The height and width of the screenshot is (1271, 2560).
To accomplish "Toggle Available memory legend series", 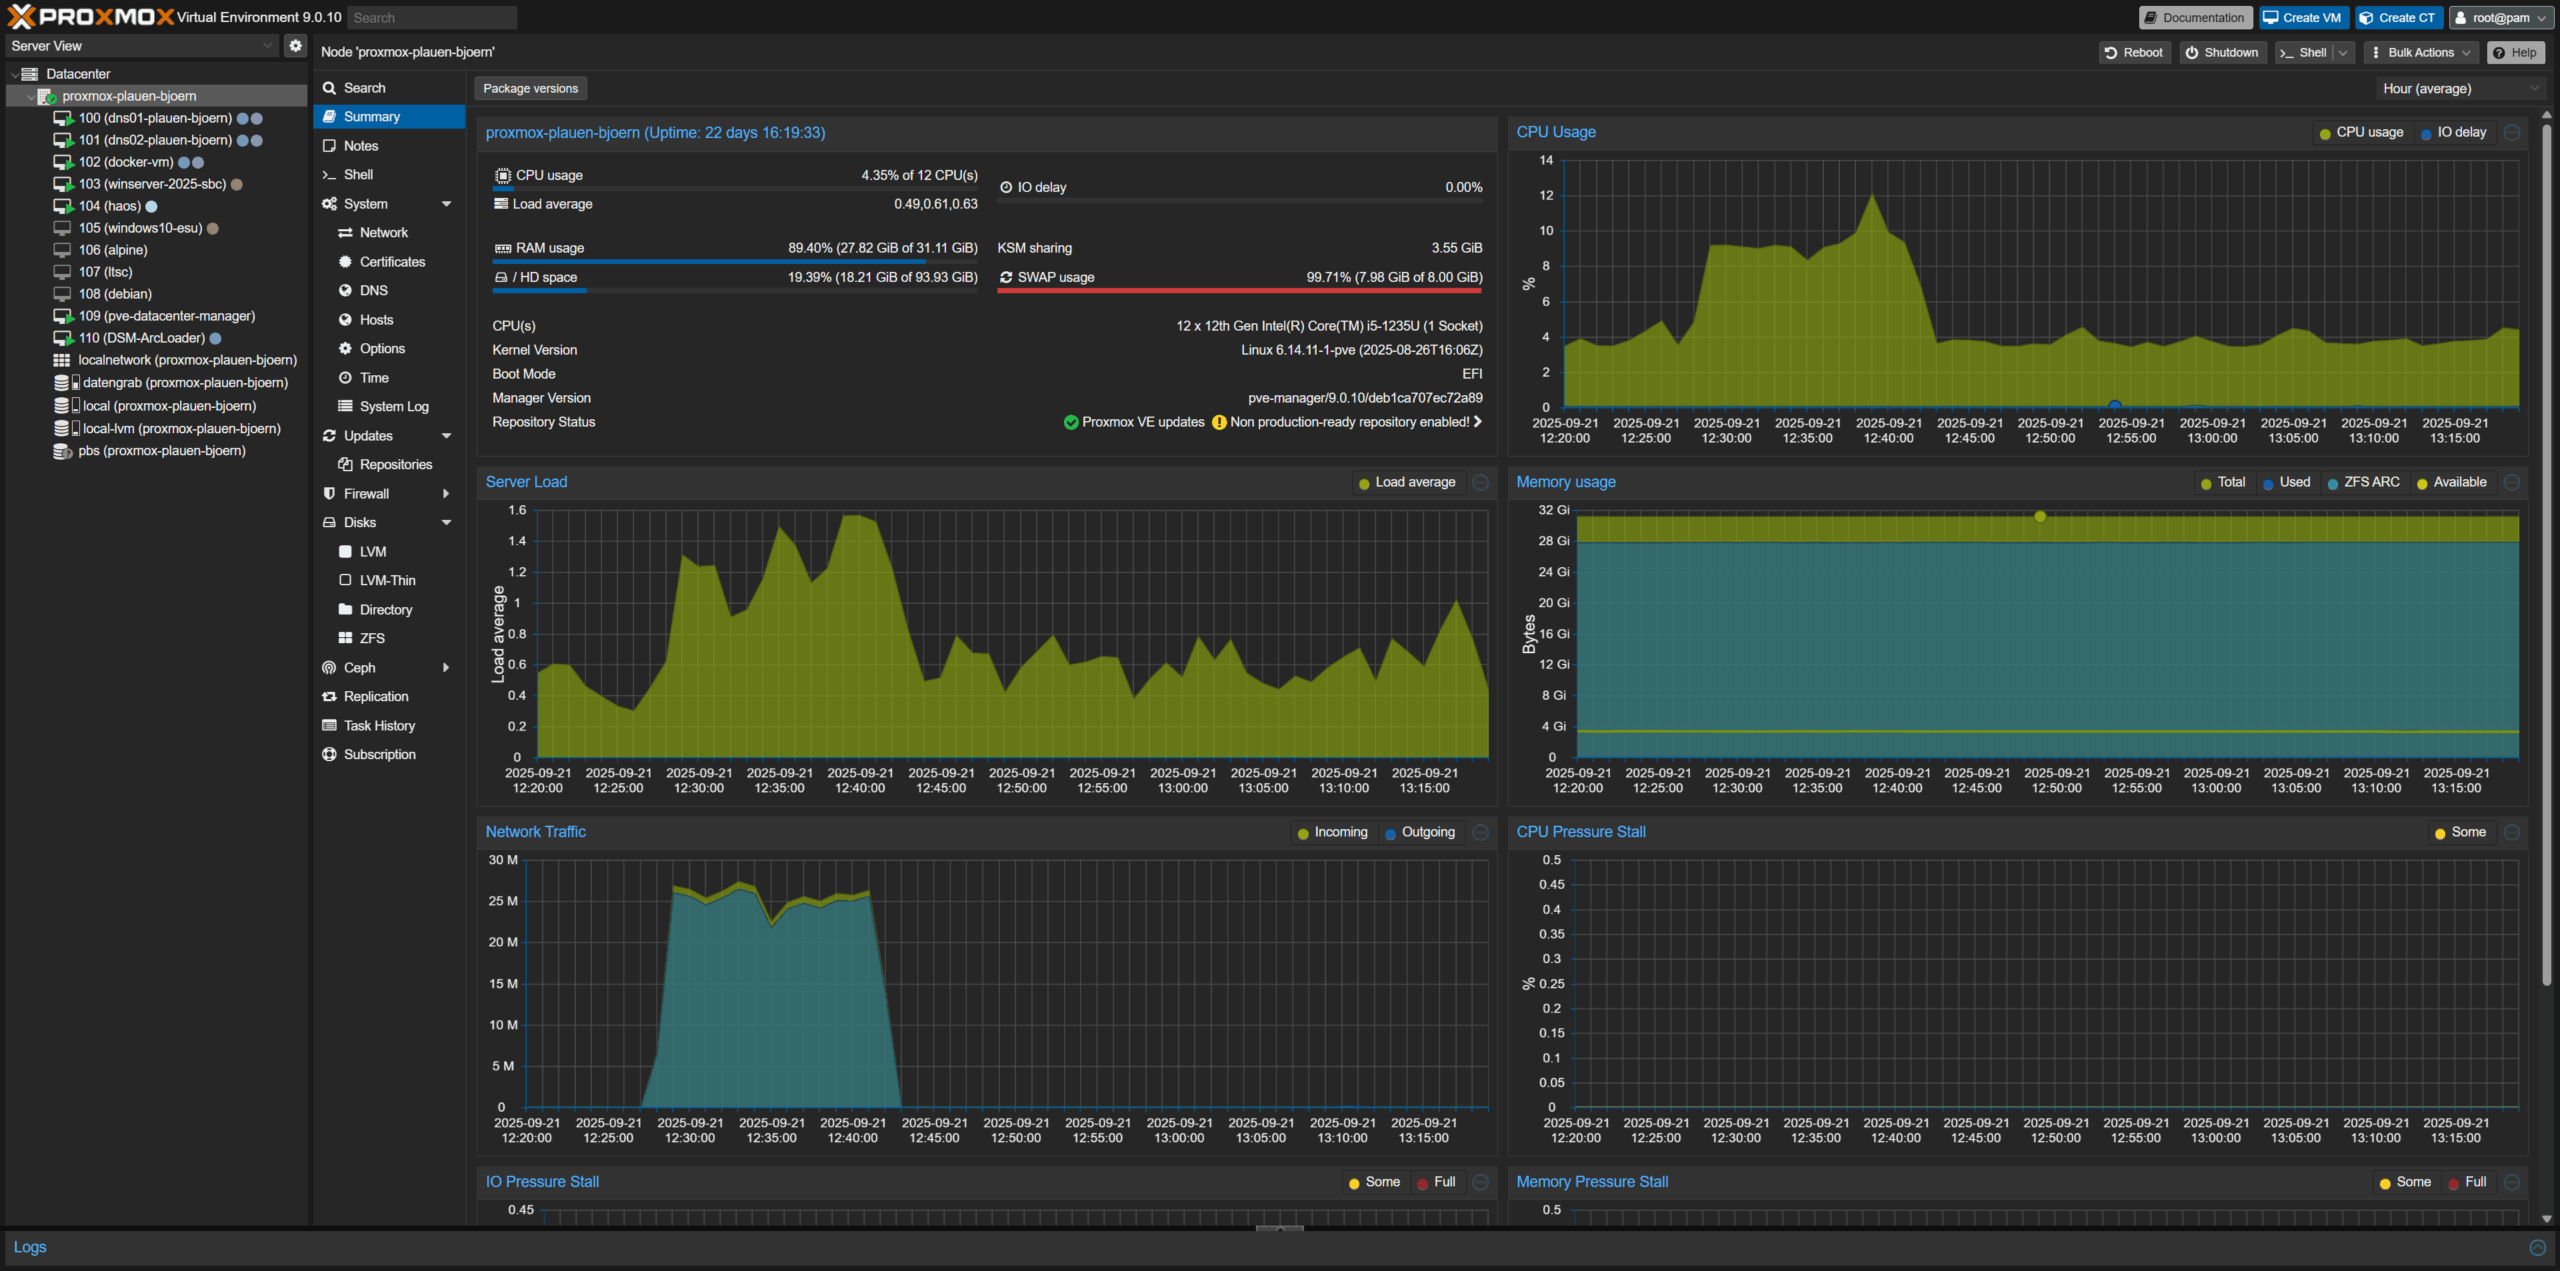I will tap(2451, 483).
